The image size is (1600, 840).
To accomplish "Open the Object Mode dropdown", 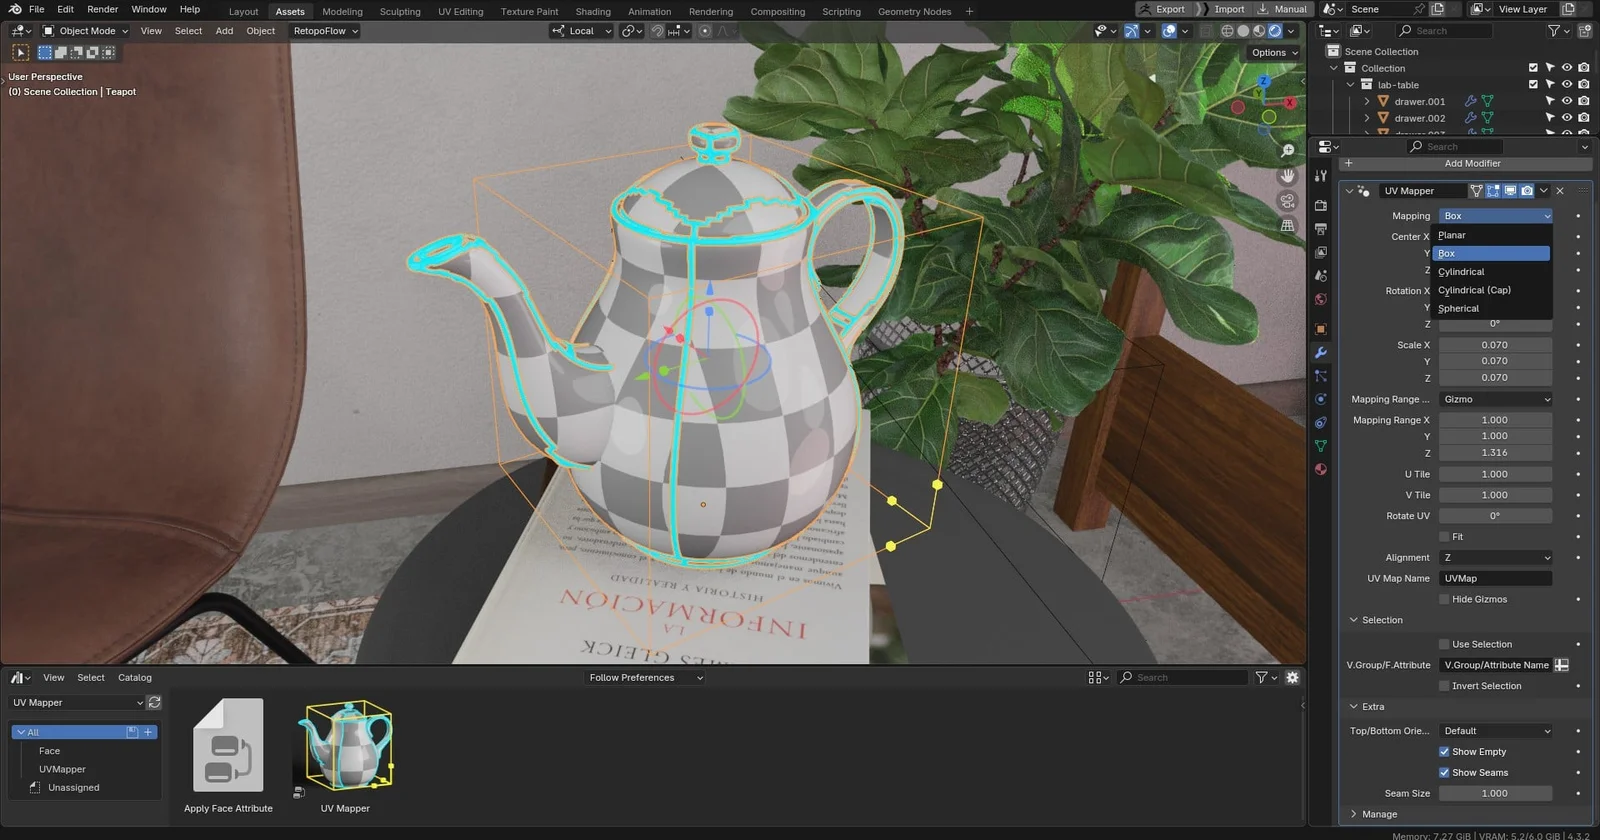I will pos(85,31).
